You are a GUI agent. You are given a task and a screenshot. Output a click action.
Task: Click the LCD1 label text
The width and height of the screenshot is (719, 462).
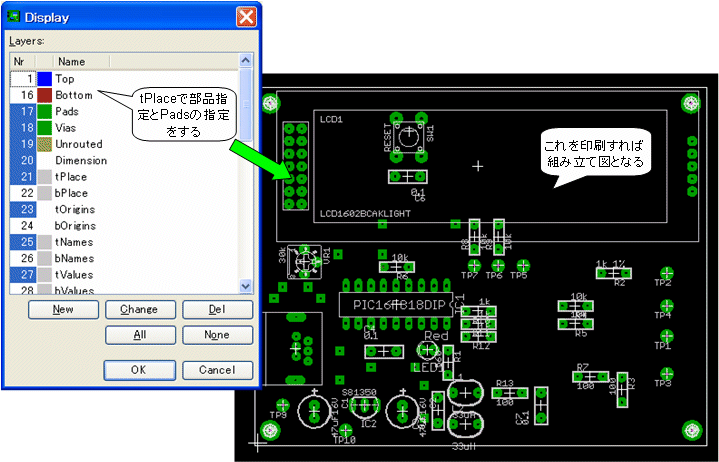[332, 120]
